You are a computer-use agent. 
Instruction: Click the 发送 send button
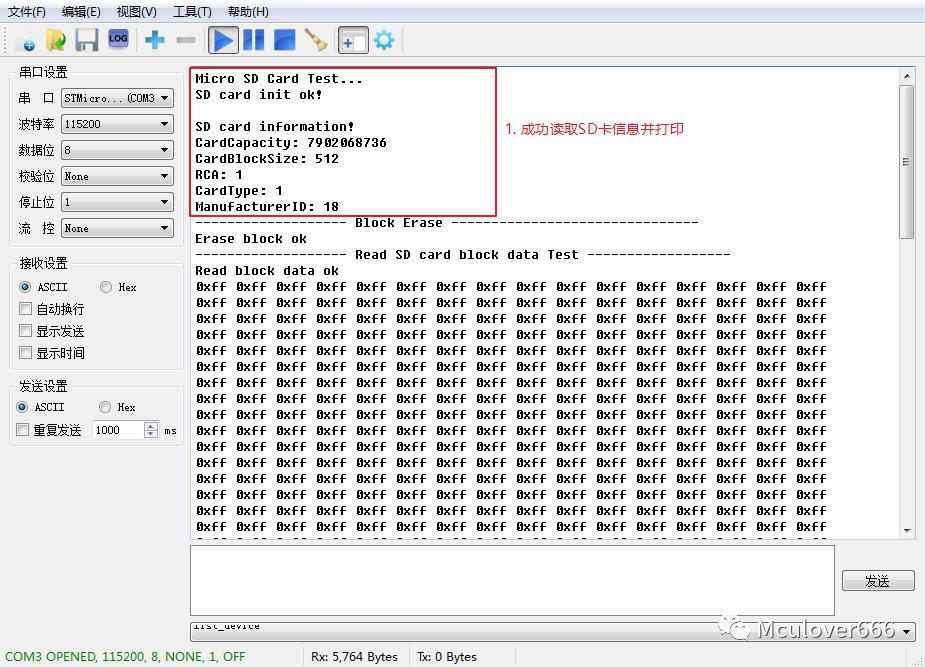(x=878, y=581)
